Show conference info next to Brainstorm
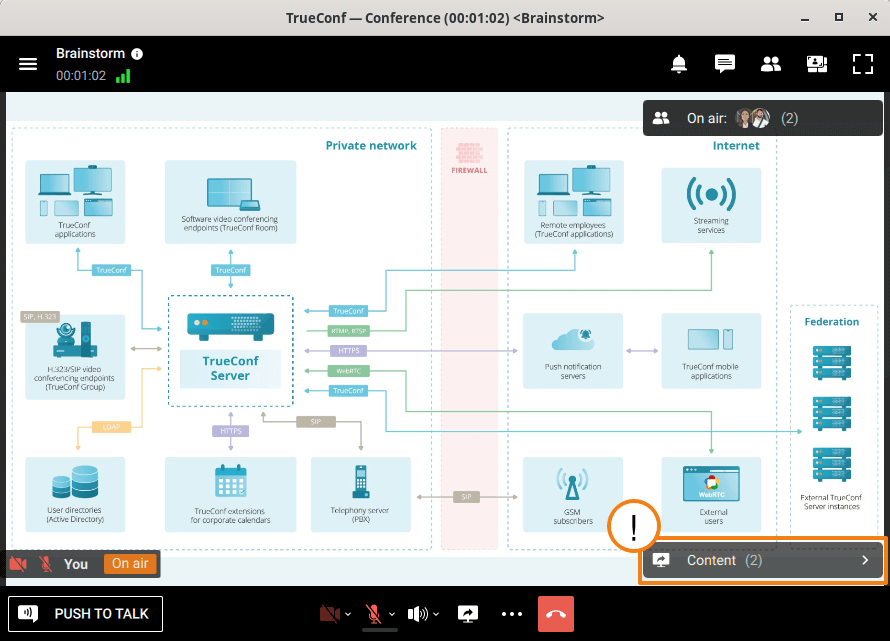The height and width of the screenshot is (641, 890). tap(137, 54)
